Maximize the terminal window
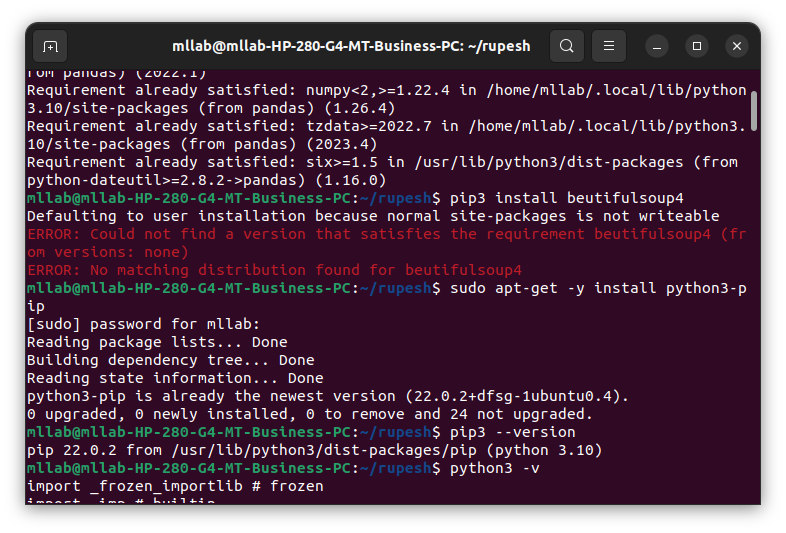 [x=697, y=46]
